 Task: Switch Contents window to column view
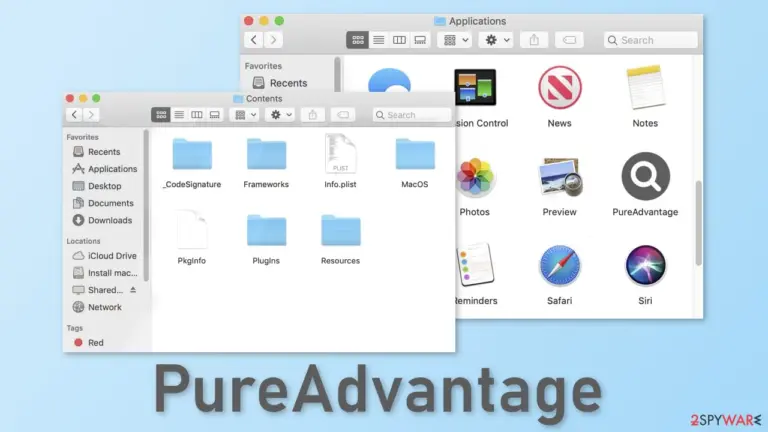[196, 115]
